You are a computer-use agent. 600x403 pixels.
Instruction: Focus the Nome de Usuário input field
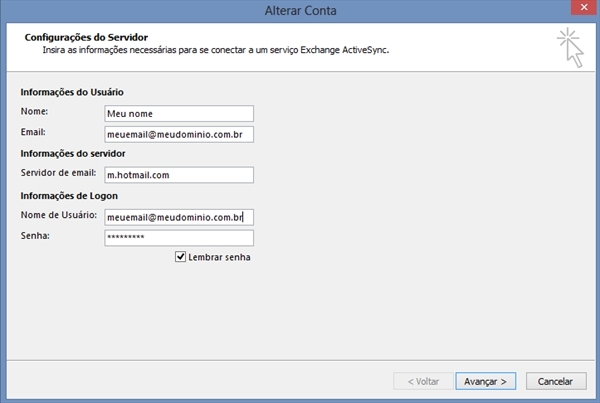pyautogui.click(x=179, y=217)
